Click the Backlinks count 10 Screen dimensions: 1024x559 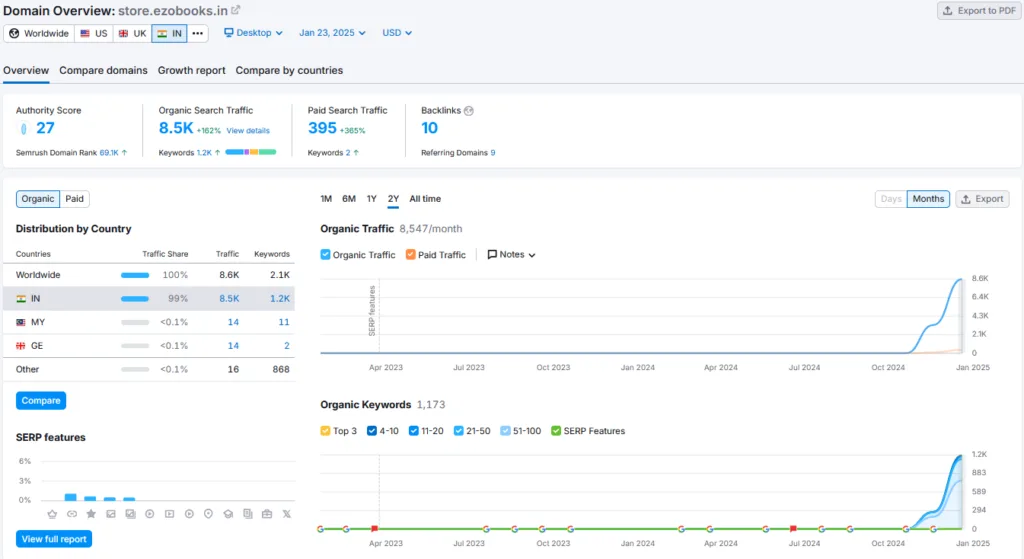click(x=429, y=128)
